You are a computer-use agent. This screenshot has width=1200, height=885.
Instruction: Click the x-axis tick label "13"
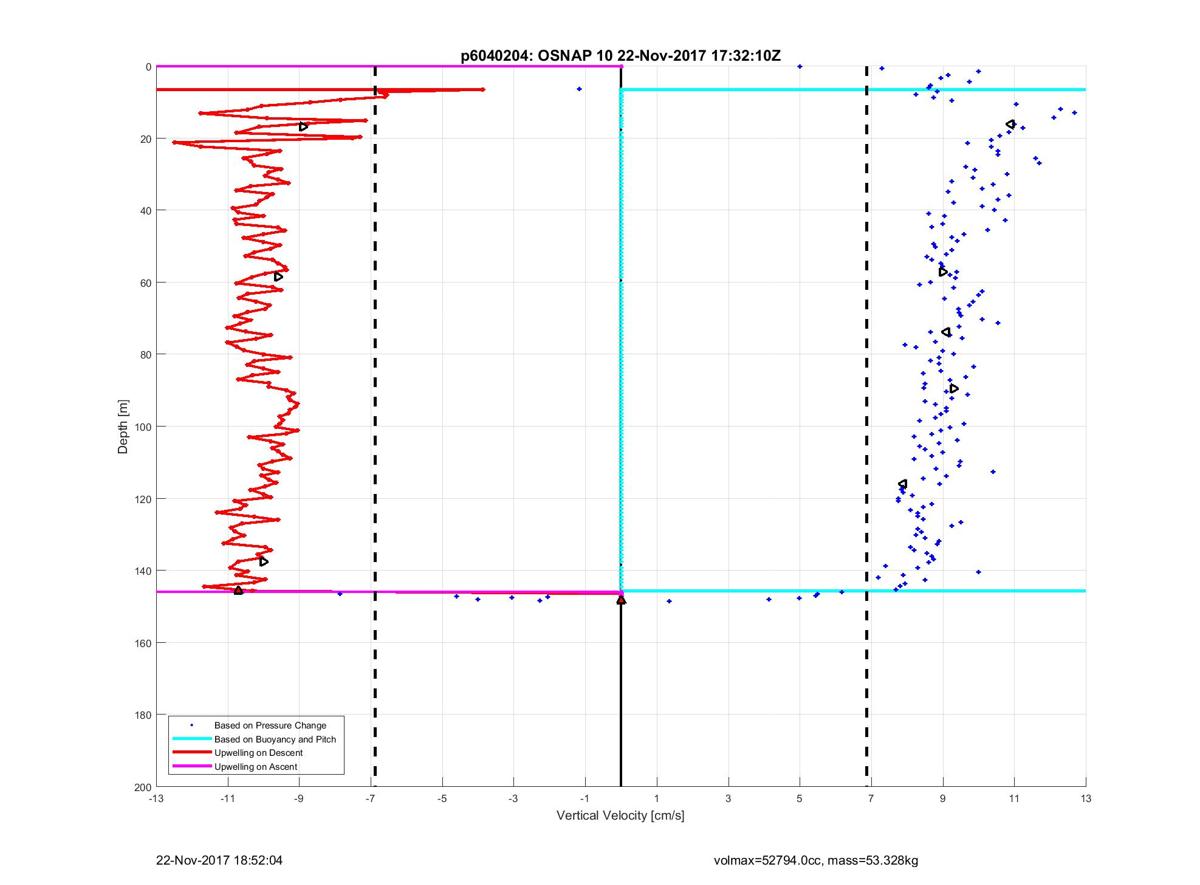(x=1086, y=798)
